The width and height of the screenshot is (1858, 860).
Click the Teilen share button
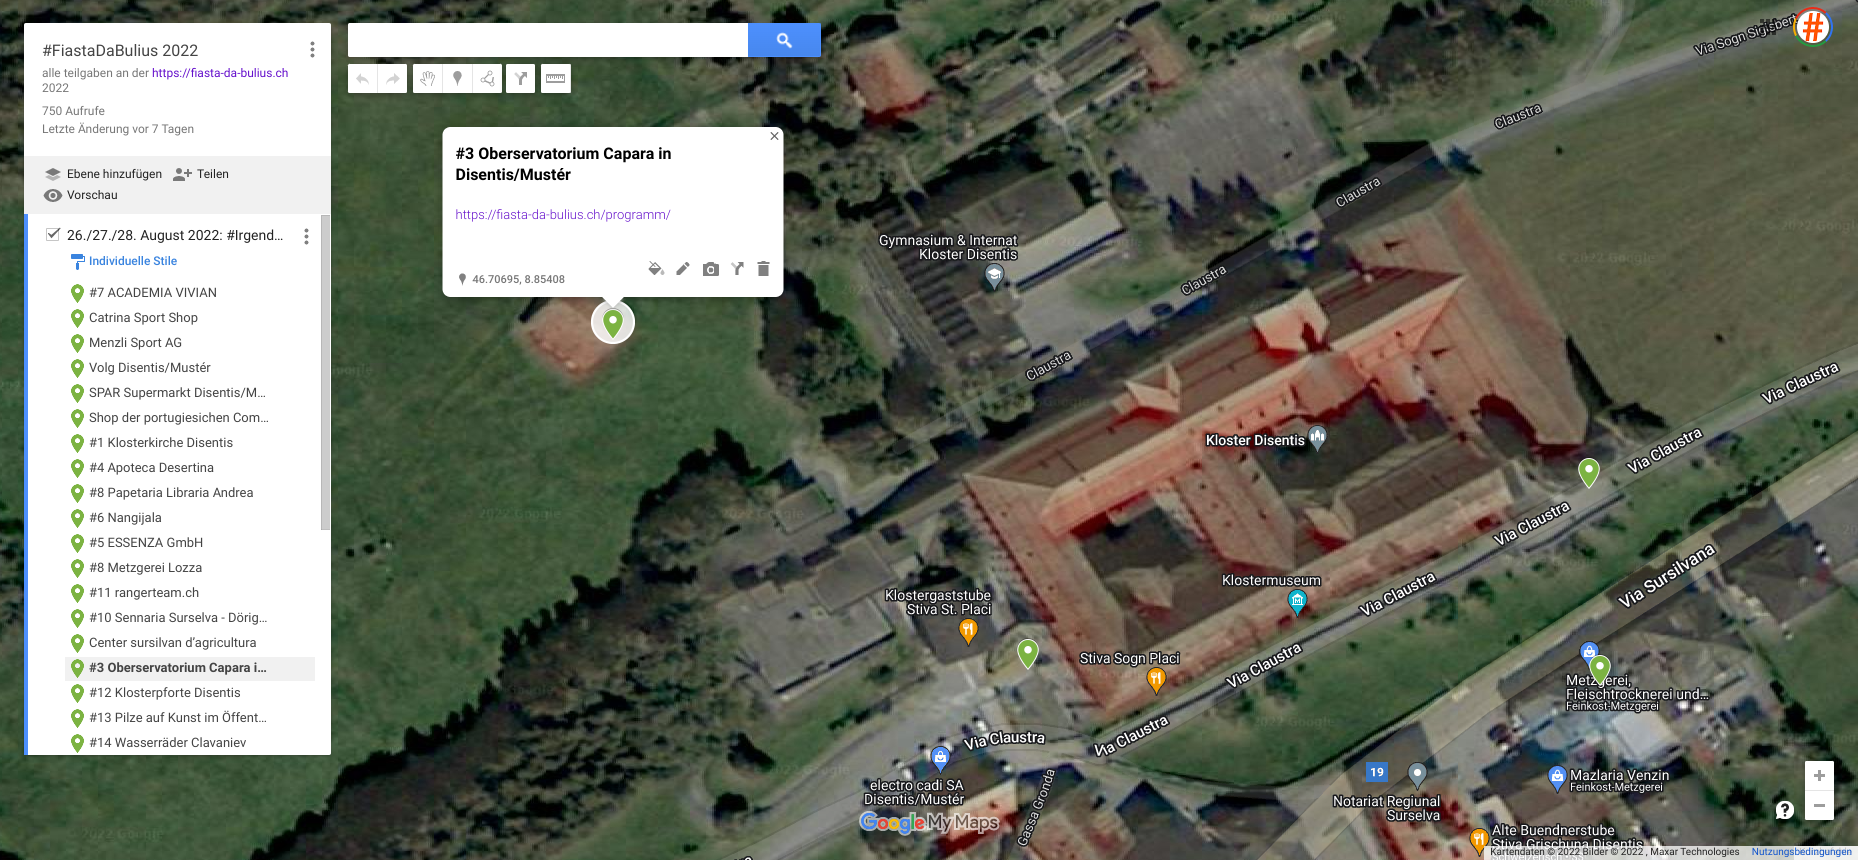tap(201, 174)
